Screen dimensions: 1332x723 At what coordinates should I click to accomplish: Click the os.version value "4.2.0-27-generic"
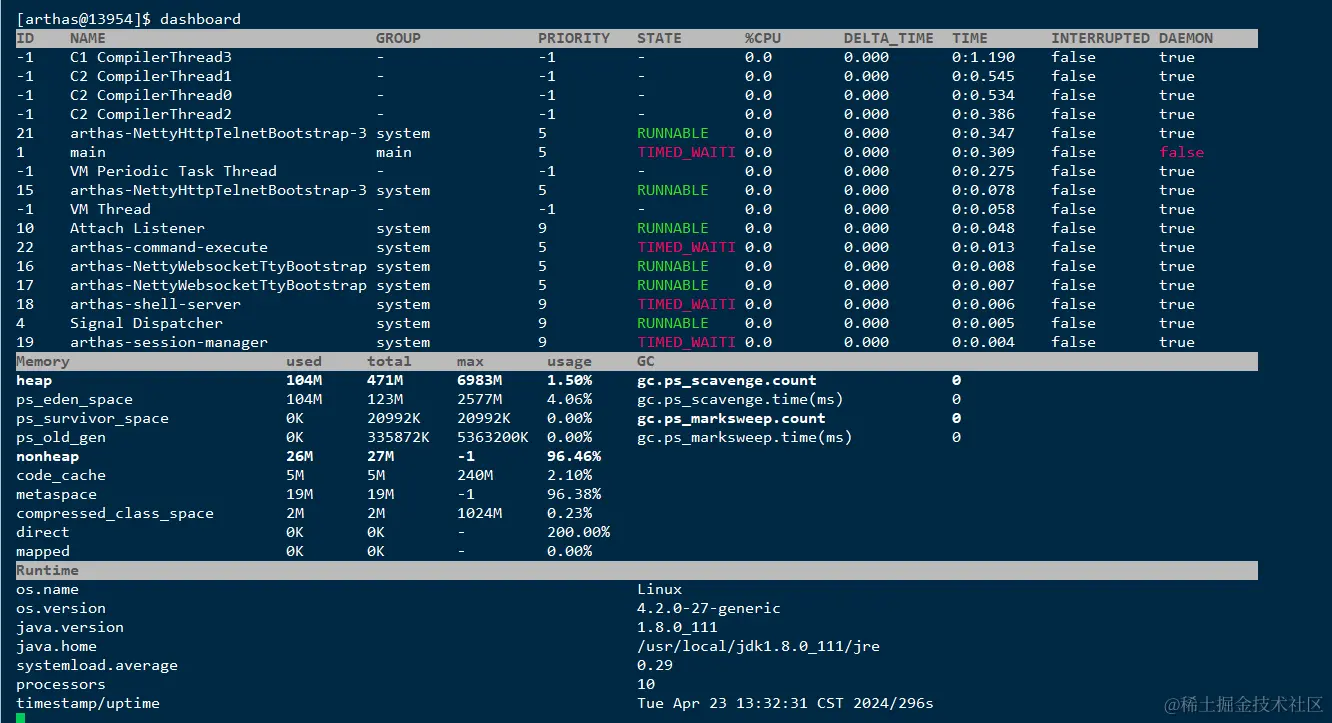coord(709,608)
